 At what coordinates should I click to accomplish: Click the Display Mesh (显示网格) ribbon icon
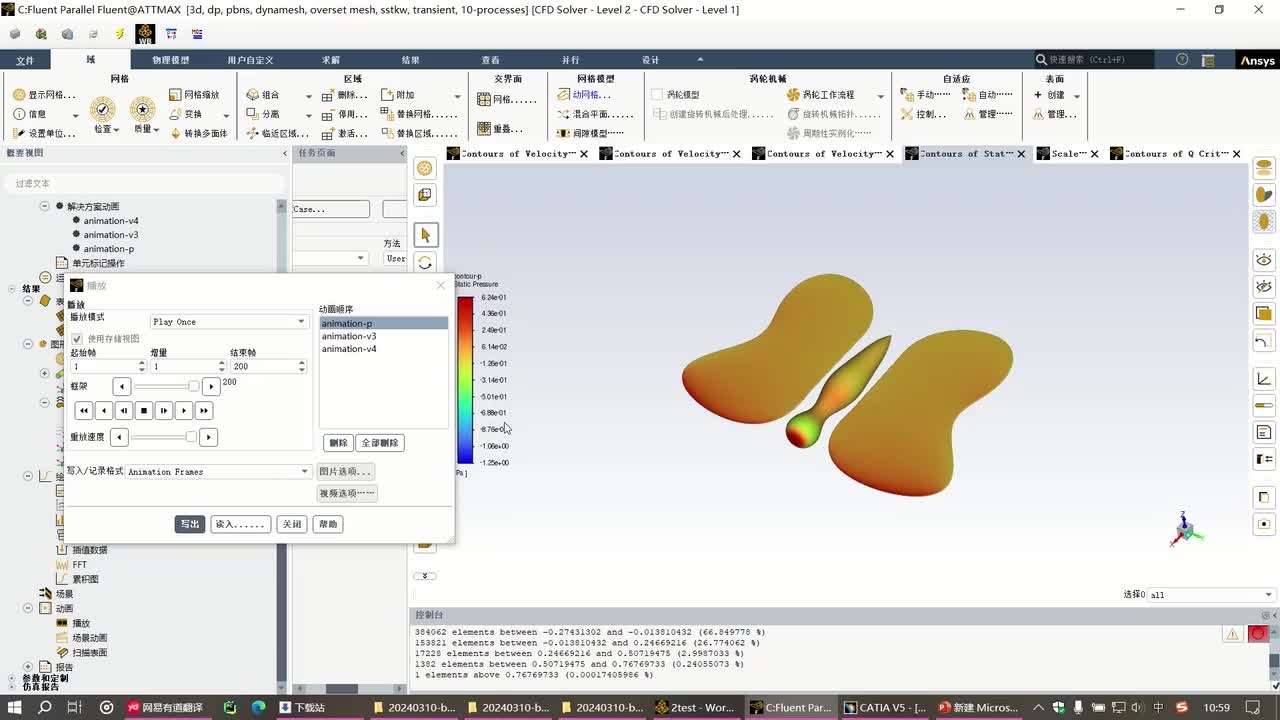tap(19, 95)
